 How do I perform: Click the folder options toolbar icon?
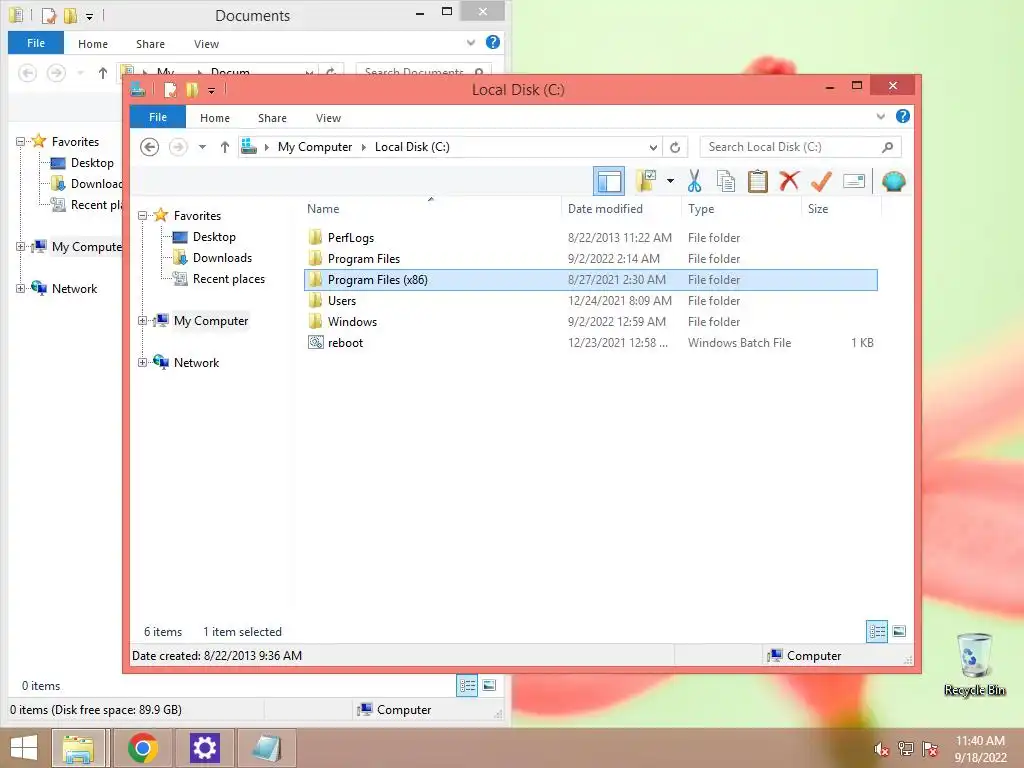(x=647, y=181)
